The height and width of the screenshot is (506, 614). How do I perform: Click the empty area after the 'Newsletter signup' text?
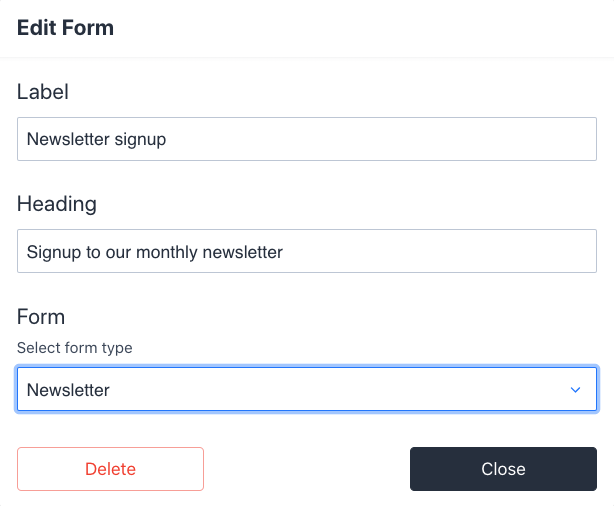400,140
